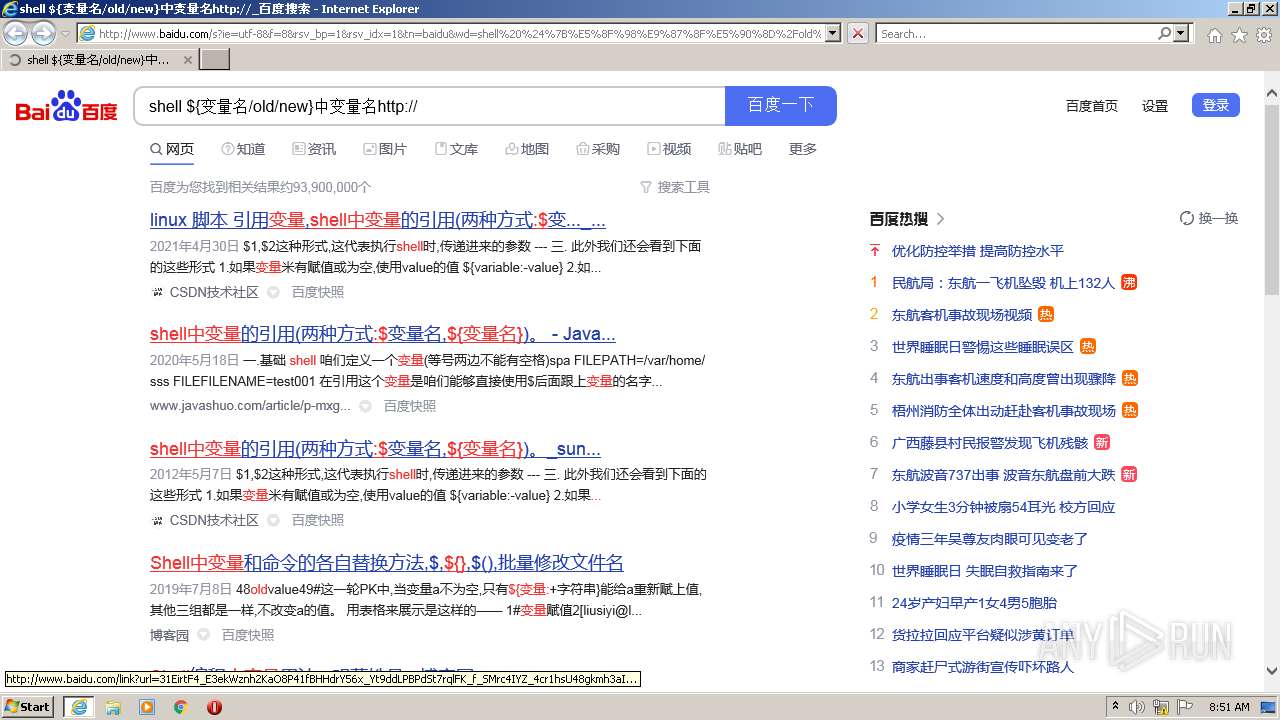Go forward with the browser Forward arrow
The height and width of the screenshot is (720, 1280).
pos(43,34)
